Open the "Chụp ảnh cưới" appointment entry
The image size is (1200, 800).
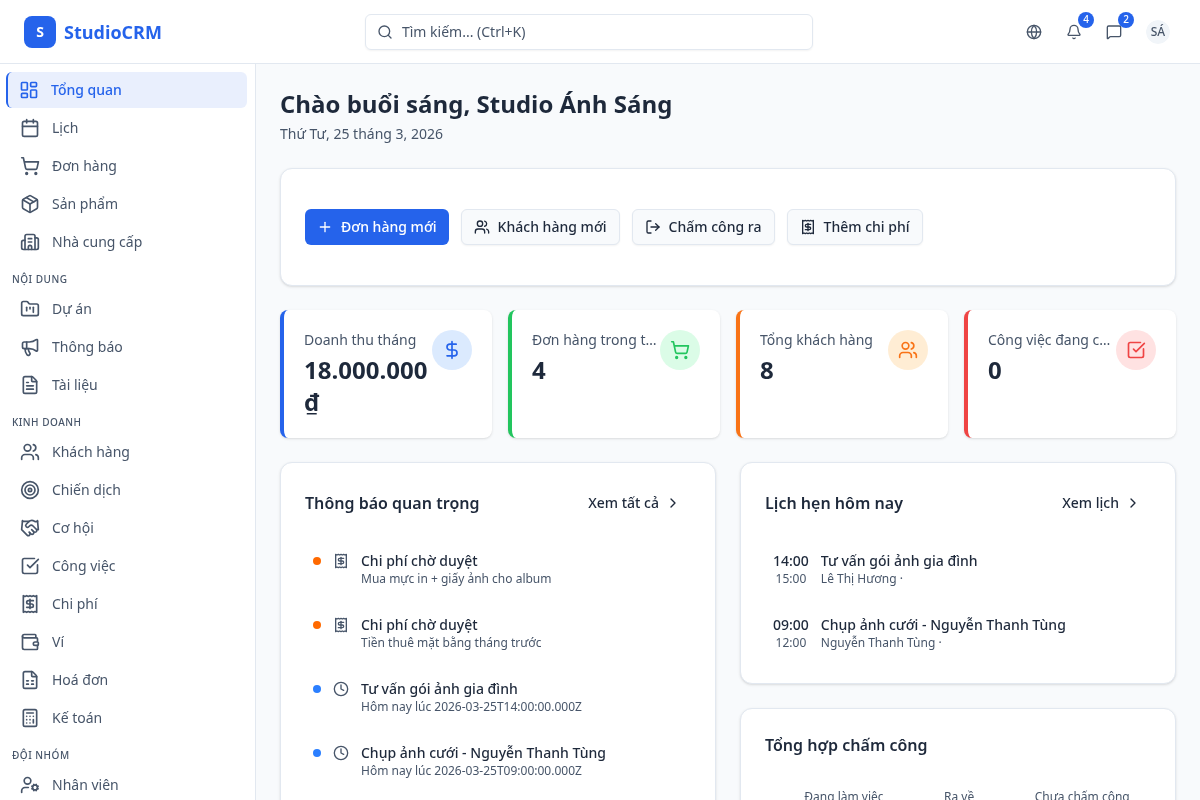pos(942,625)
